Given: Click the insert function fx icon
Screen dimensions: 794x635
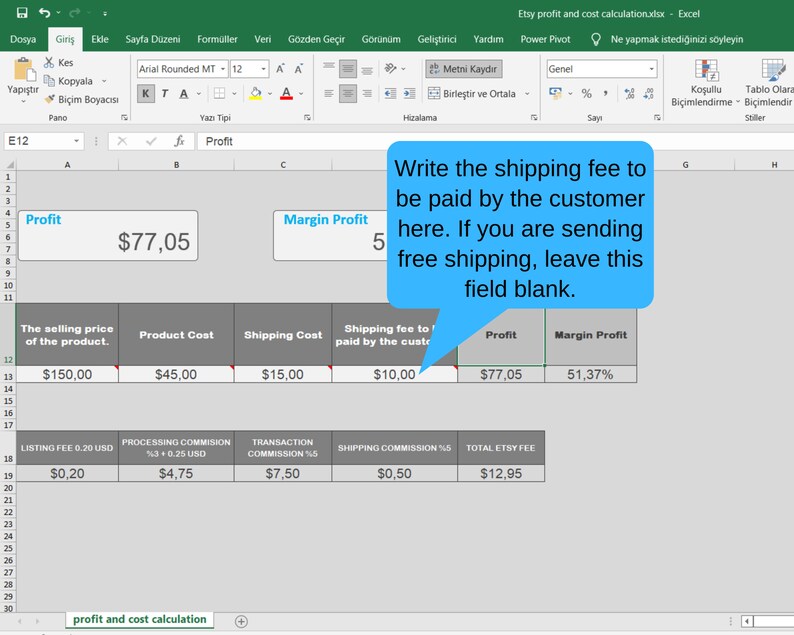Looking at the screenshot, I should [179, 141].
